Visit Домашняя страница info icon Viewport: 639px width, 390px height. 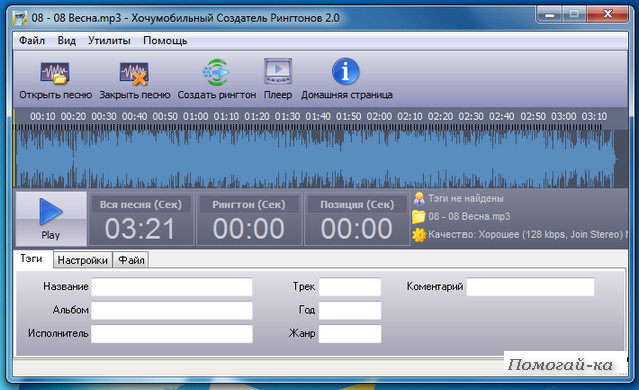pos(346,71)
